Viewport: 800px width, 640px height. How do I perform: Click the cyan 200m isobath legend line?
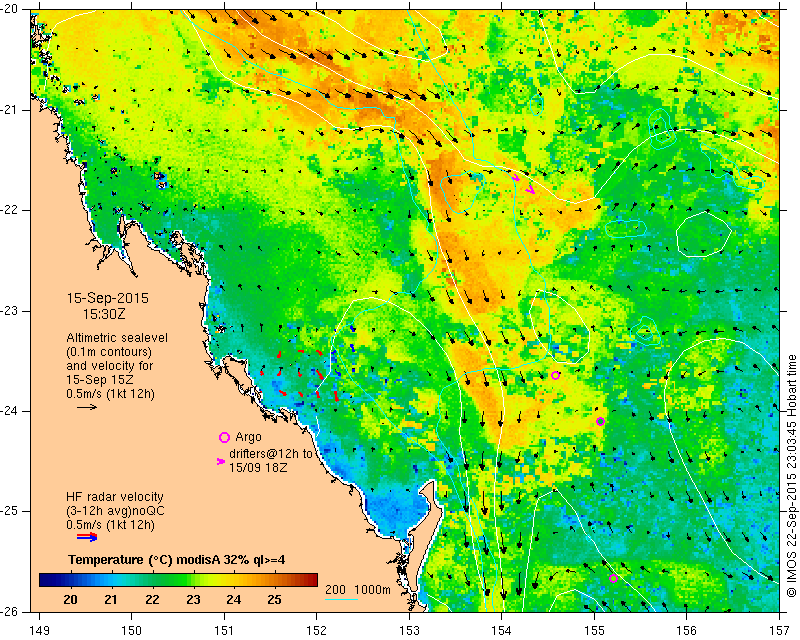click(341, 599)
